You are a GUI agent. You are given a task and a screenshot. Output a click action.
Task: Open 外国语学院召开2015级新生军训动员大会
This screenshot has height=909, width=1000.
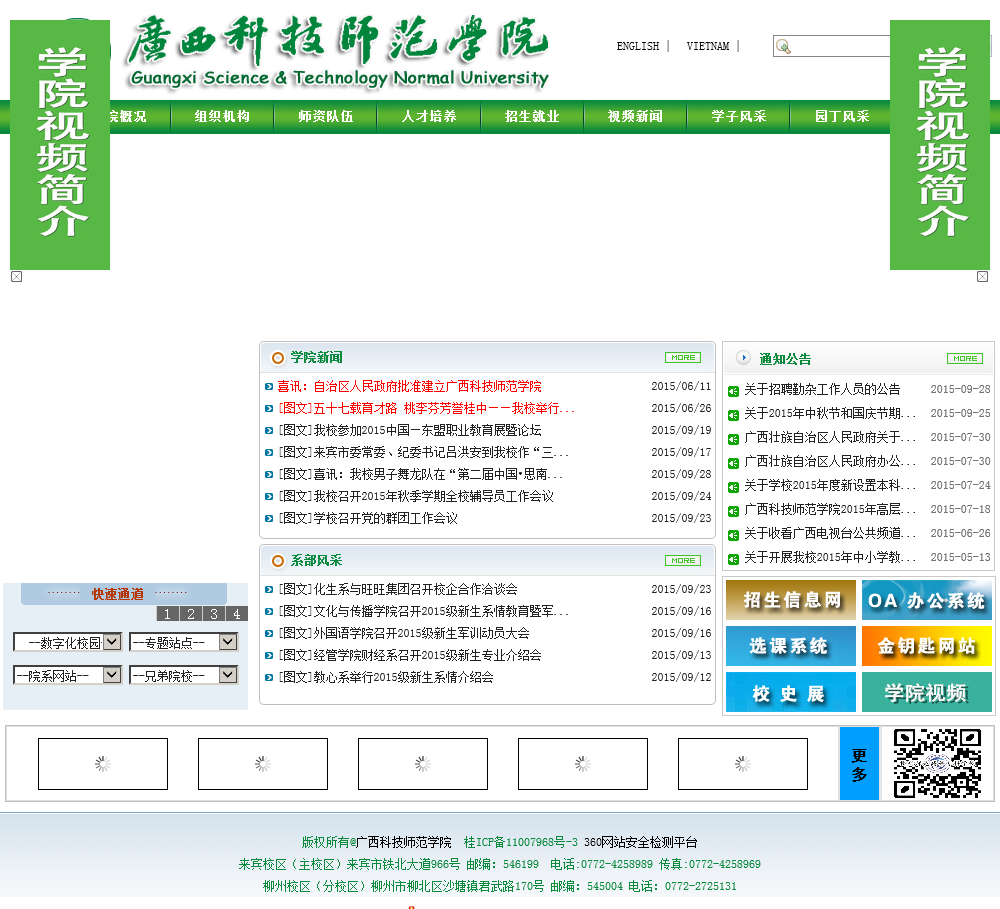click(404, 633)
